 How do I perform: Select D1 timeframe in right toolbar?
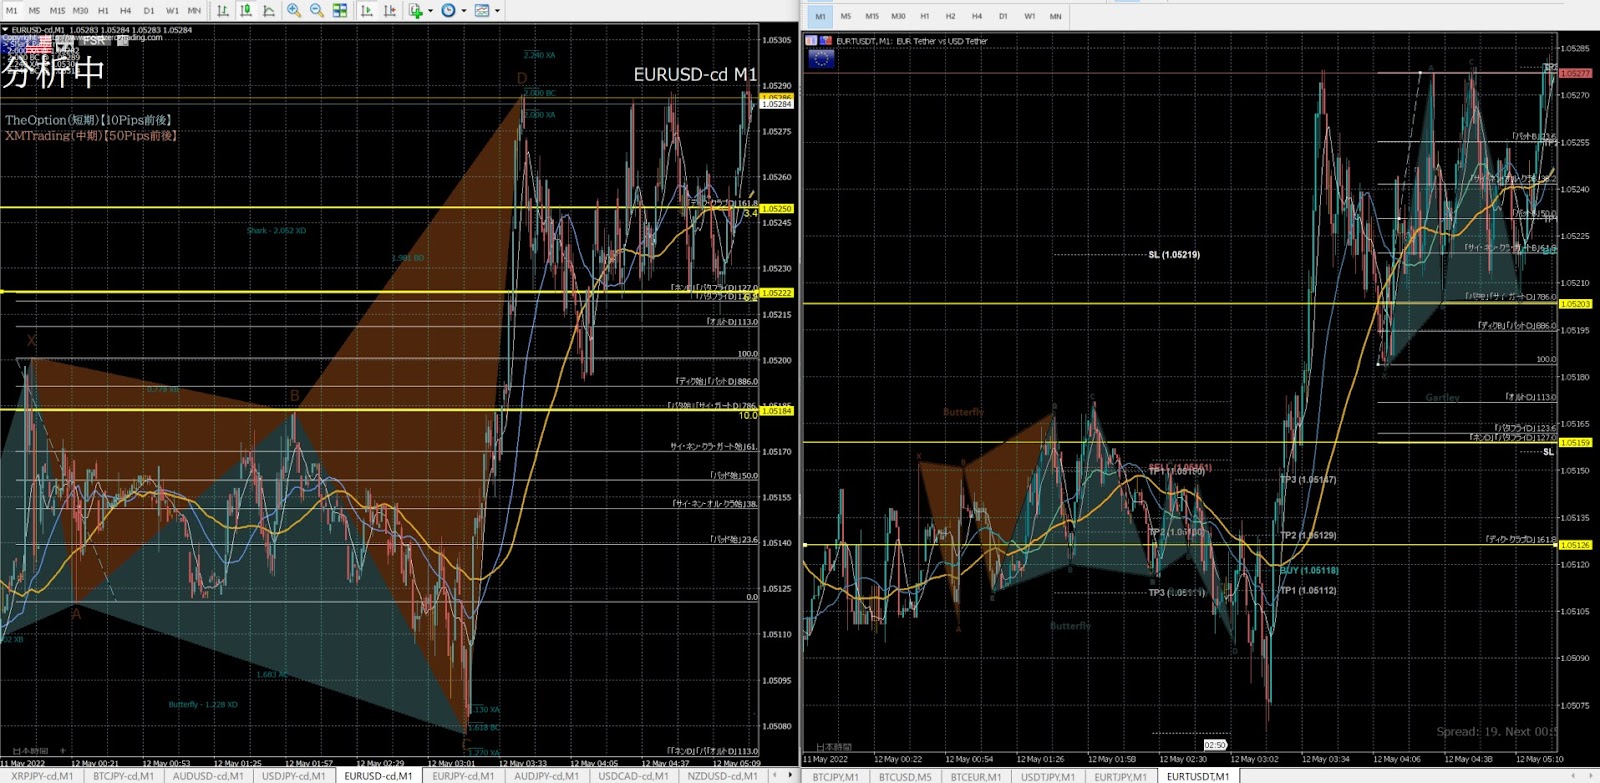(1003, 16)
